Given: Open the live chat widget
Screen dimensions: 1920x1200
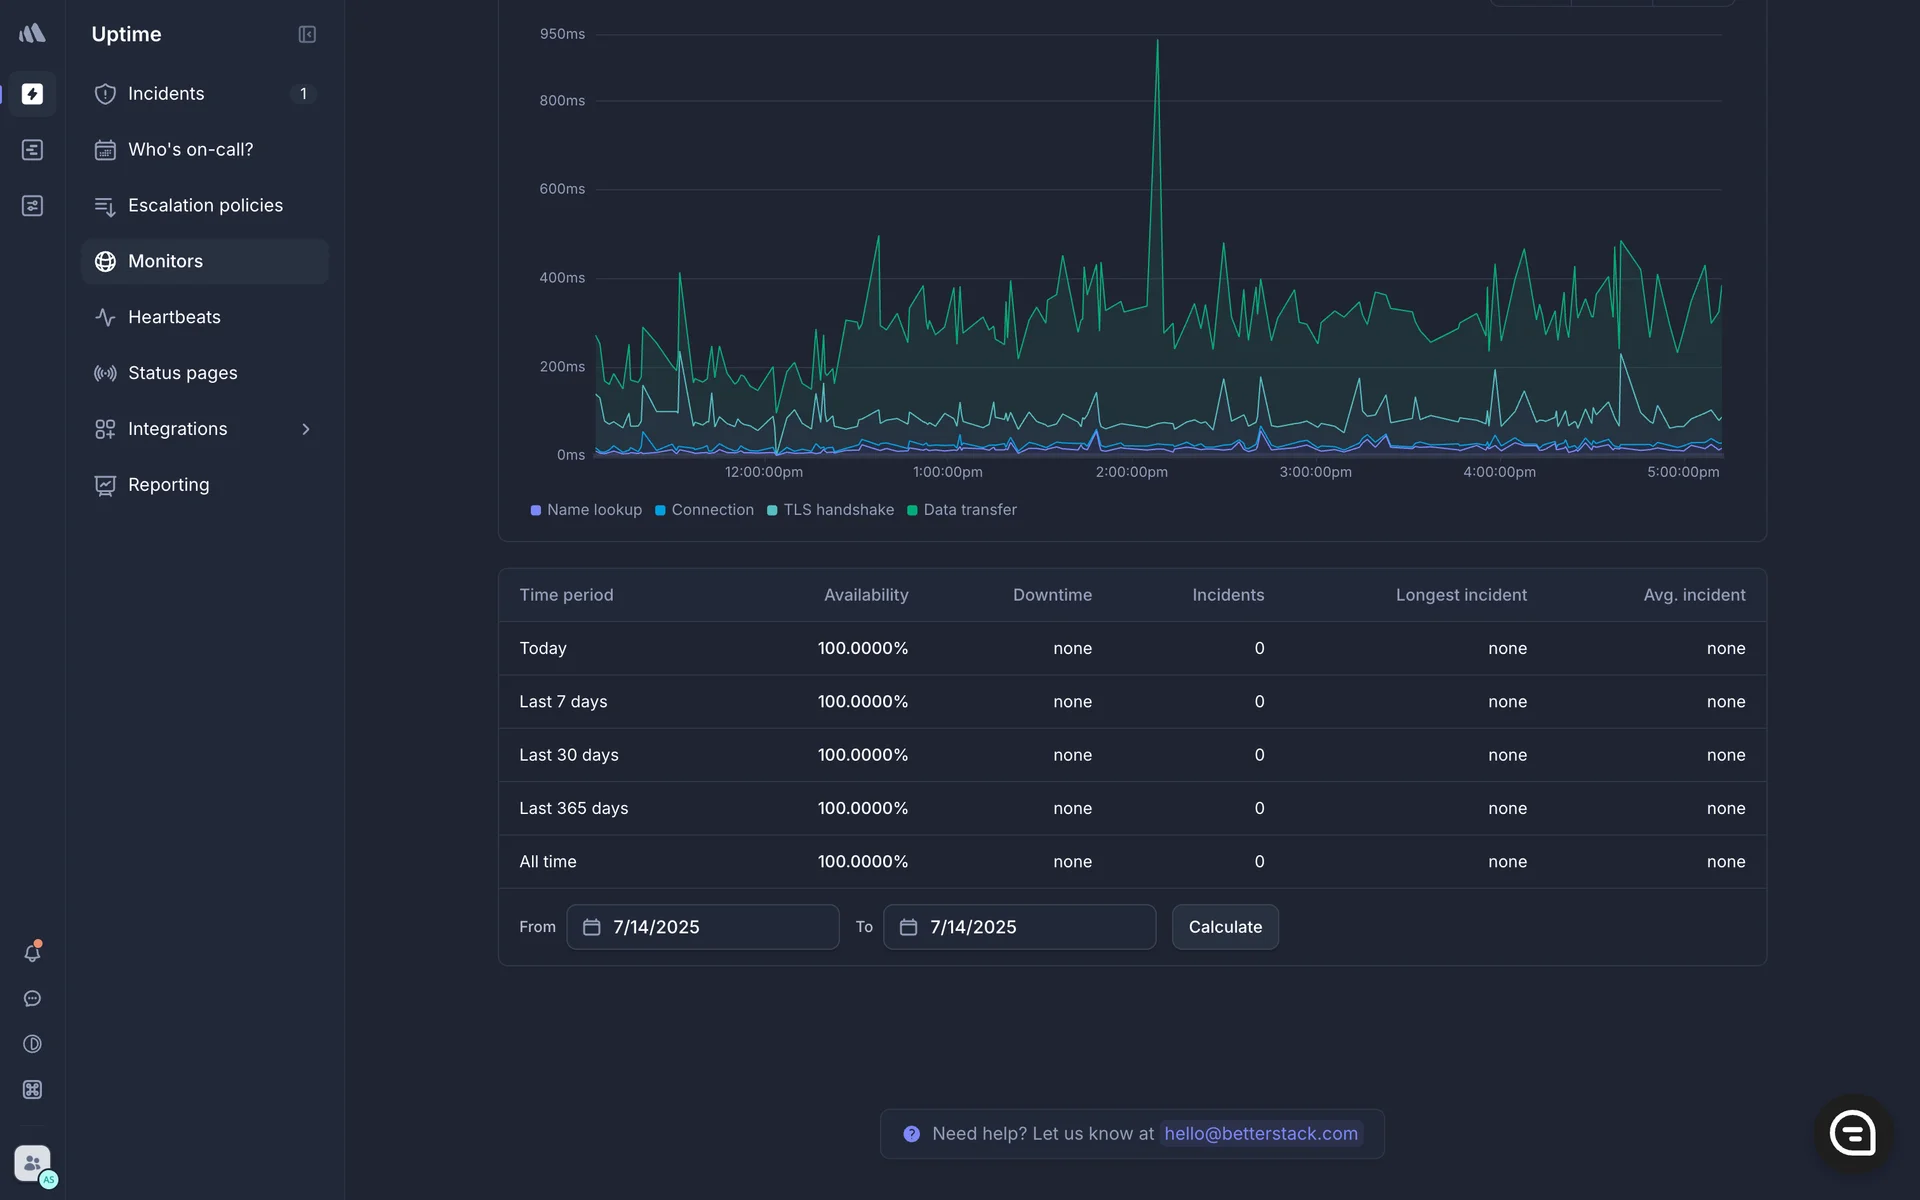Looking at the screenshot, I should tap(1852, 1133).
